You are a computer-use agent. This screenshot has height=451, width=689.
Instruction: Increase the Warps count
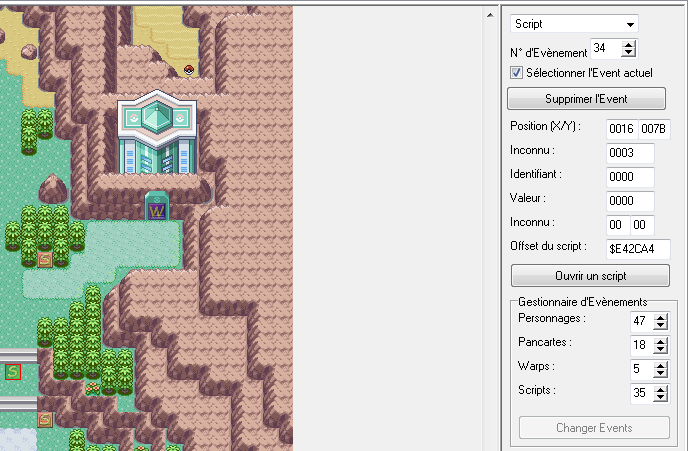[x=660, y=365]
